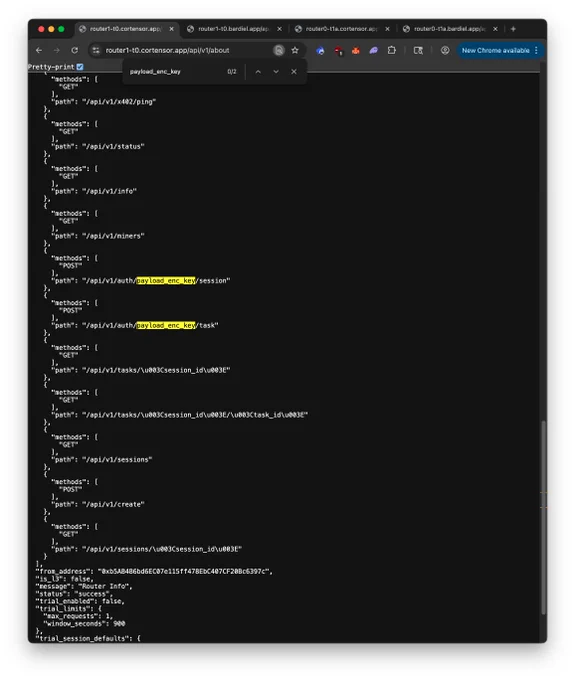Jump to next find match
The image size is (575, 680).
point(276,72)
